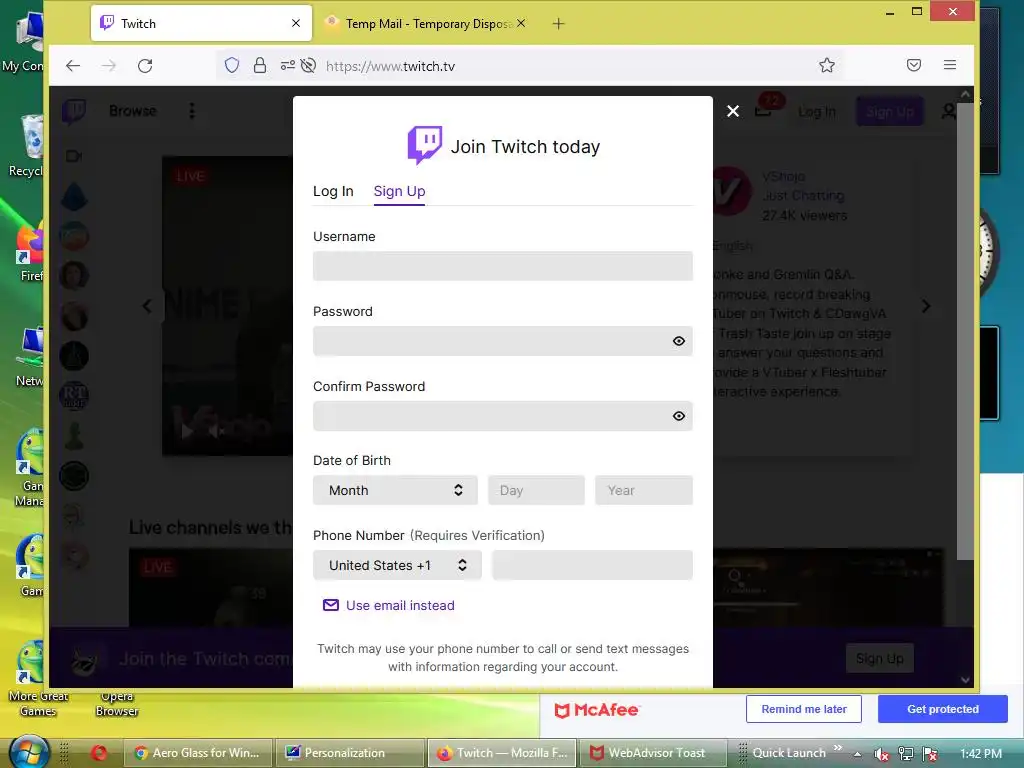Show confirm password using its eye icon
The image size is (1024, 768).
679,416
